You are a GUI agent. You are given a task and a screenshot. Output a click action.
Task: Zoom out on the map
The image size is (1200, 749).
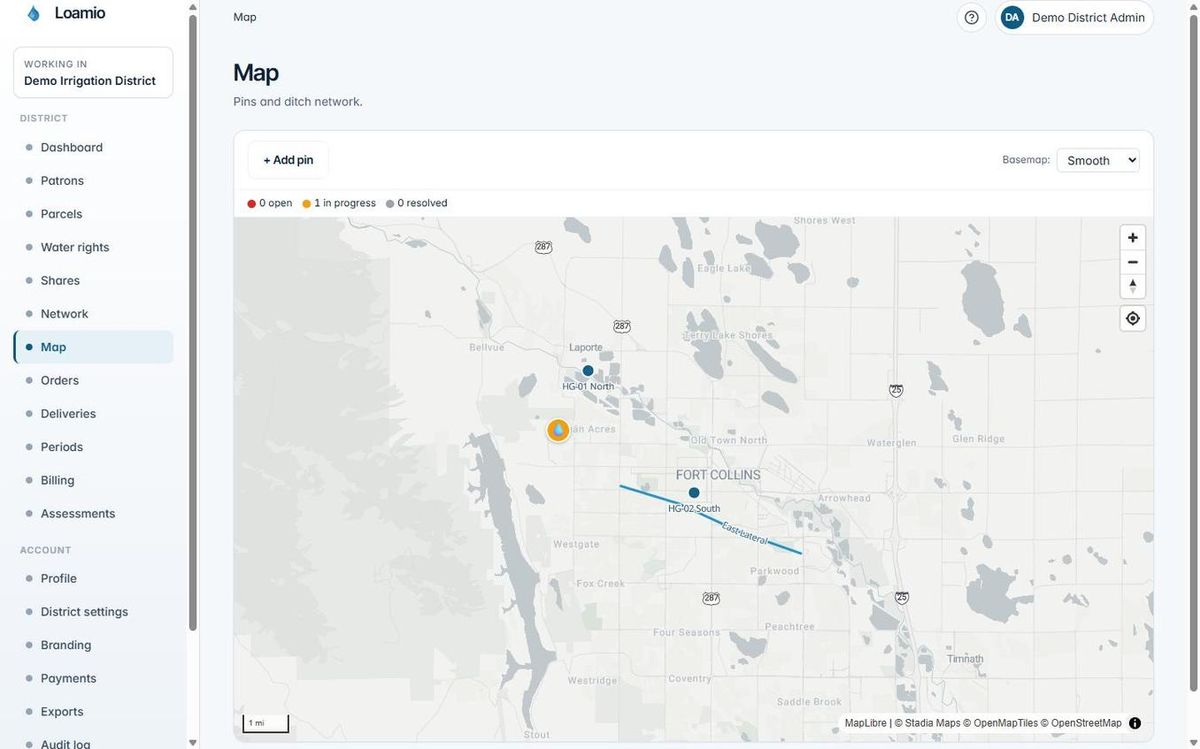pos(1132,262)
